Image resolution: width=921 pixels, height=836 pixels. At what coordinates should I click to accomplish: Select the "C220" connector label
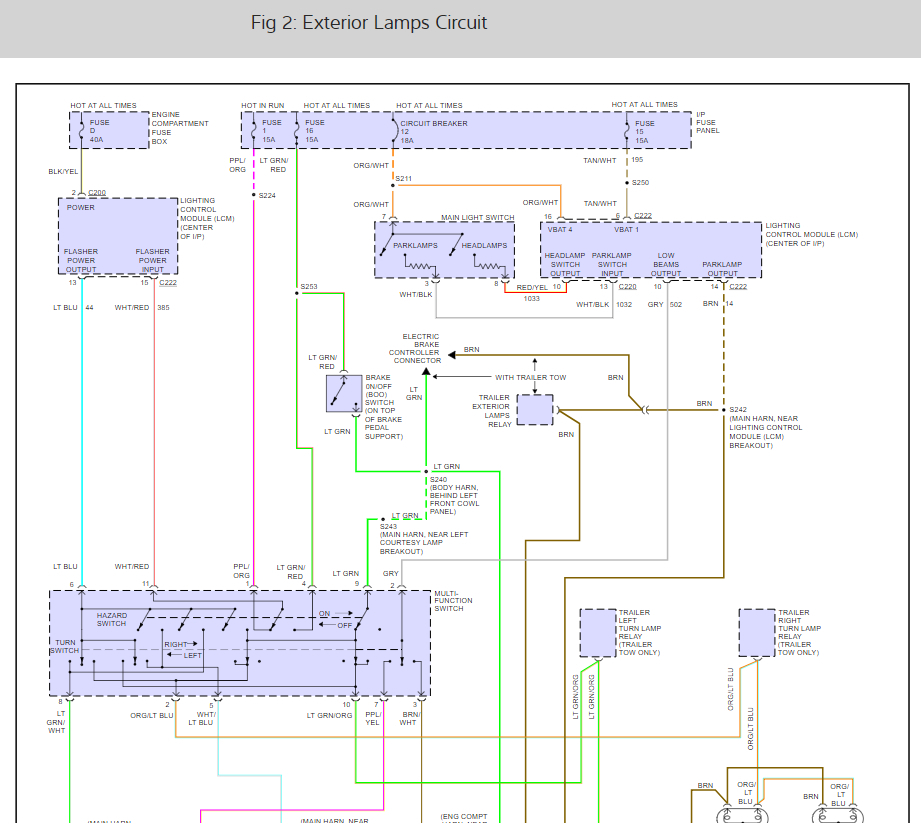click(627, 287)
